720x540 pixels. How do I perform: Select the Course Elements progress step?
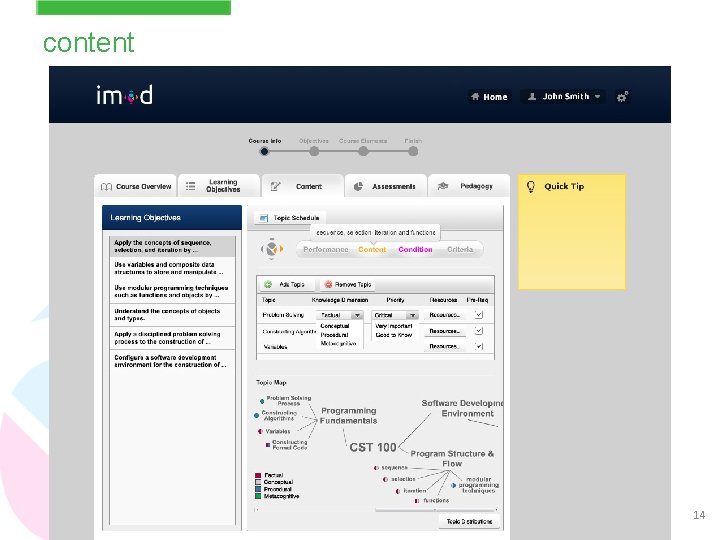point(363,152)
